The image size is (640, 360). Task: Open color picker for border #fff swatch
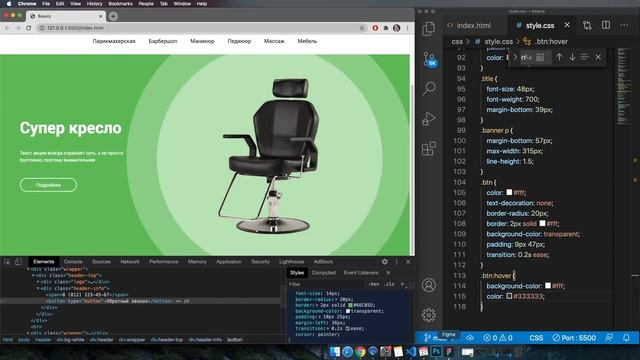tap(542, 223)
